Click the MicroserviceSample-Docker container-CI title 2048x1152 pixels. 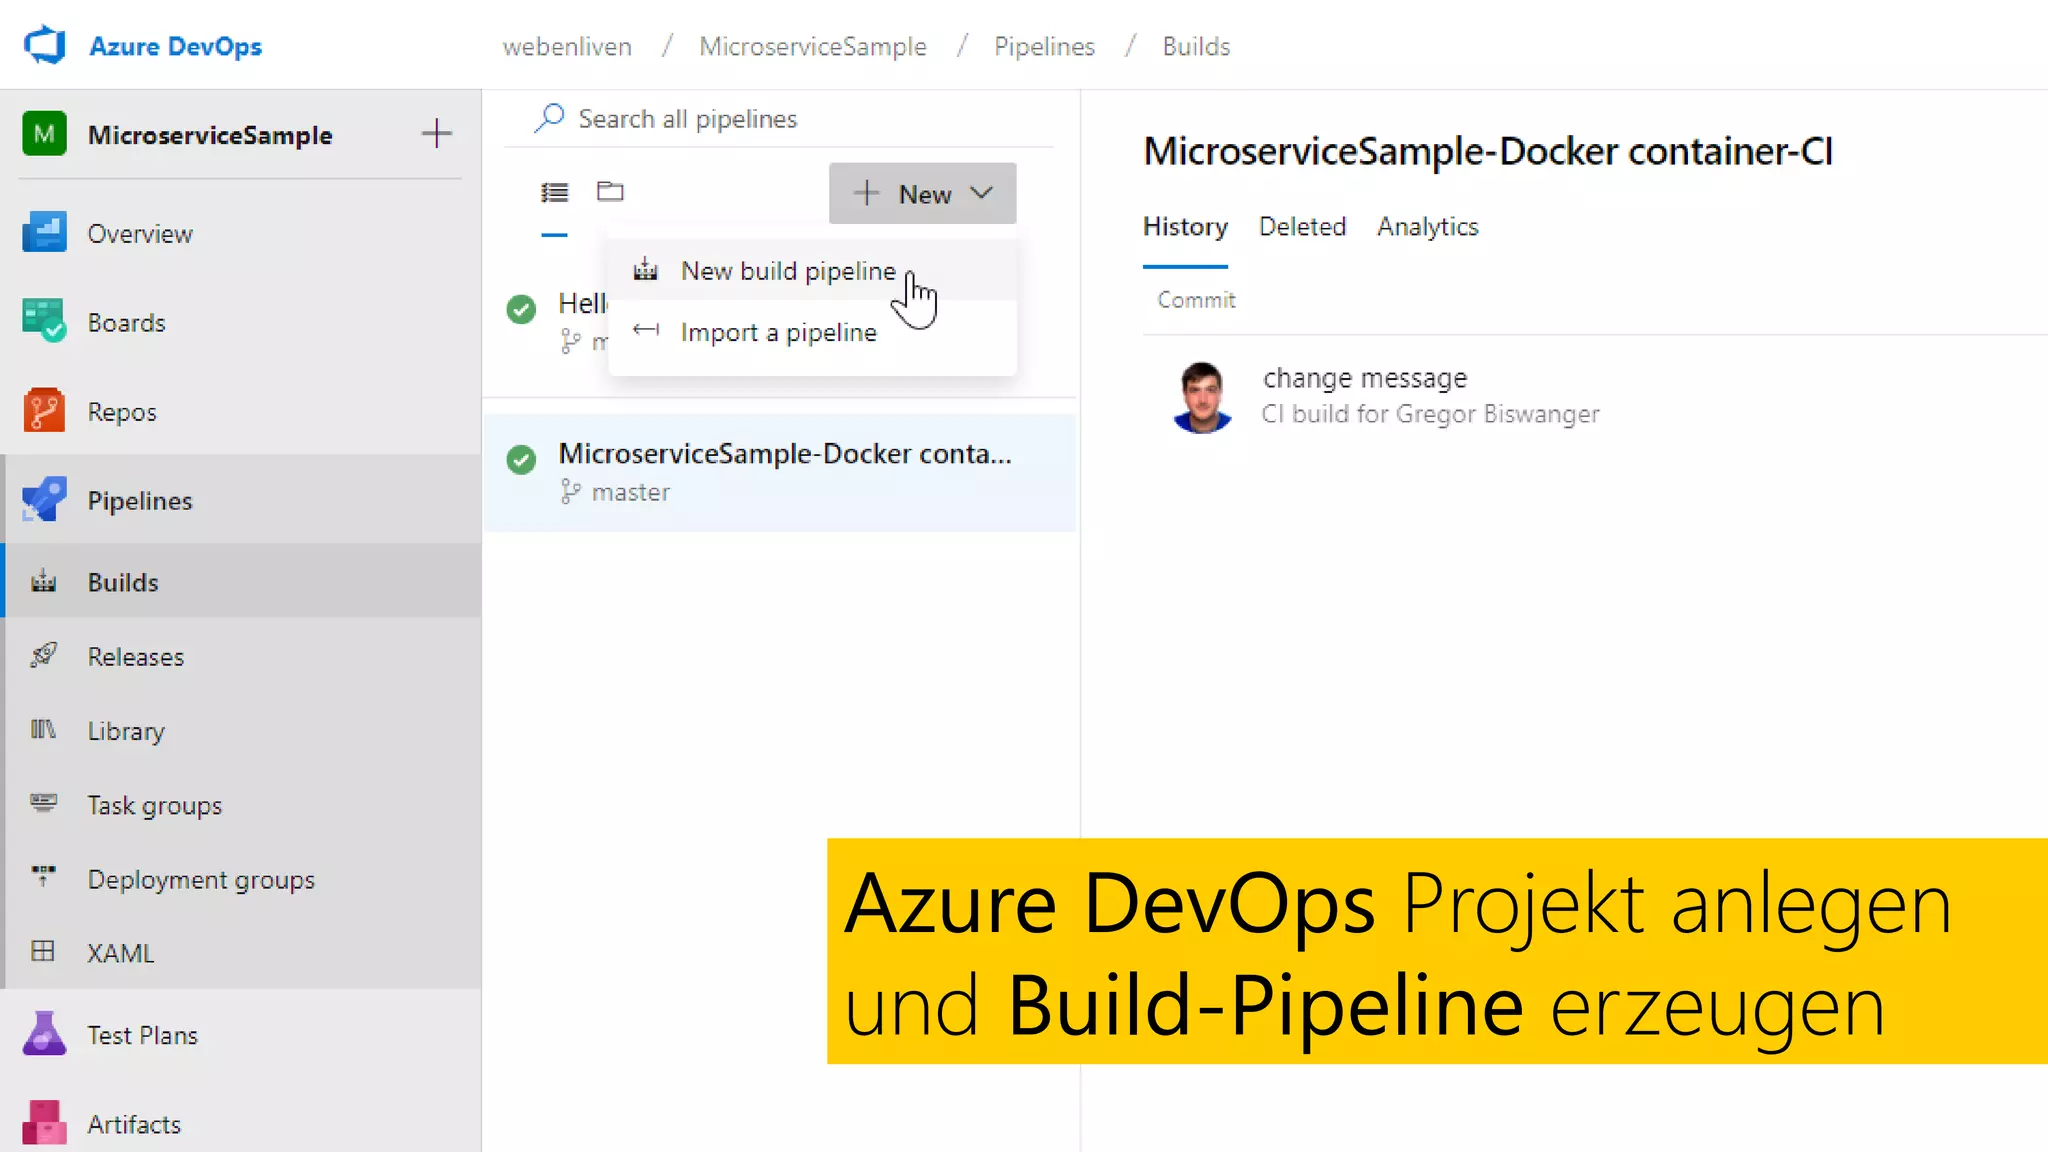coord(1488,151)
